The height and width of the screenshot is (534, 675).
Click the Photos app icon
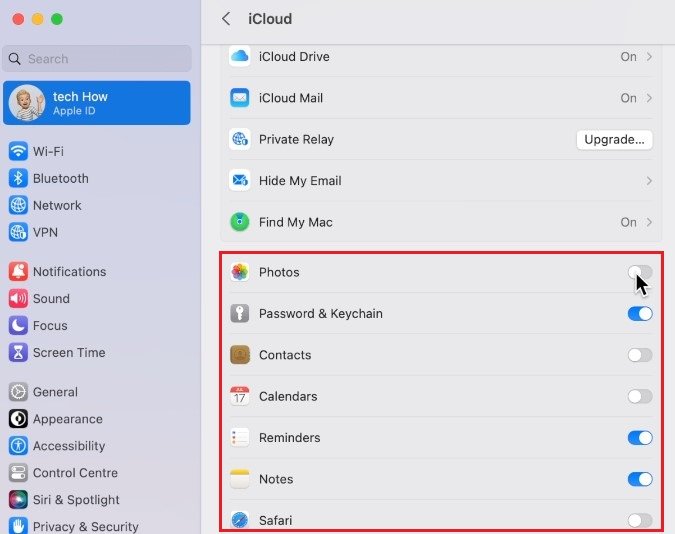point(240,272)
